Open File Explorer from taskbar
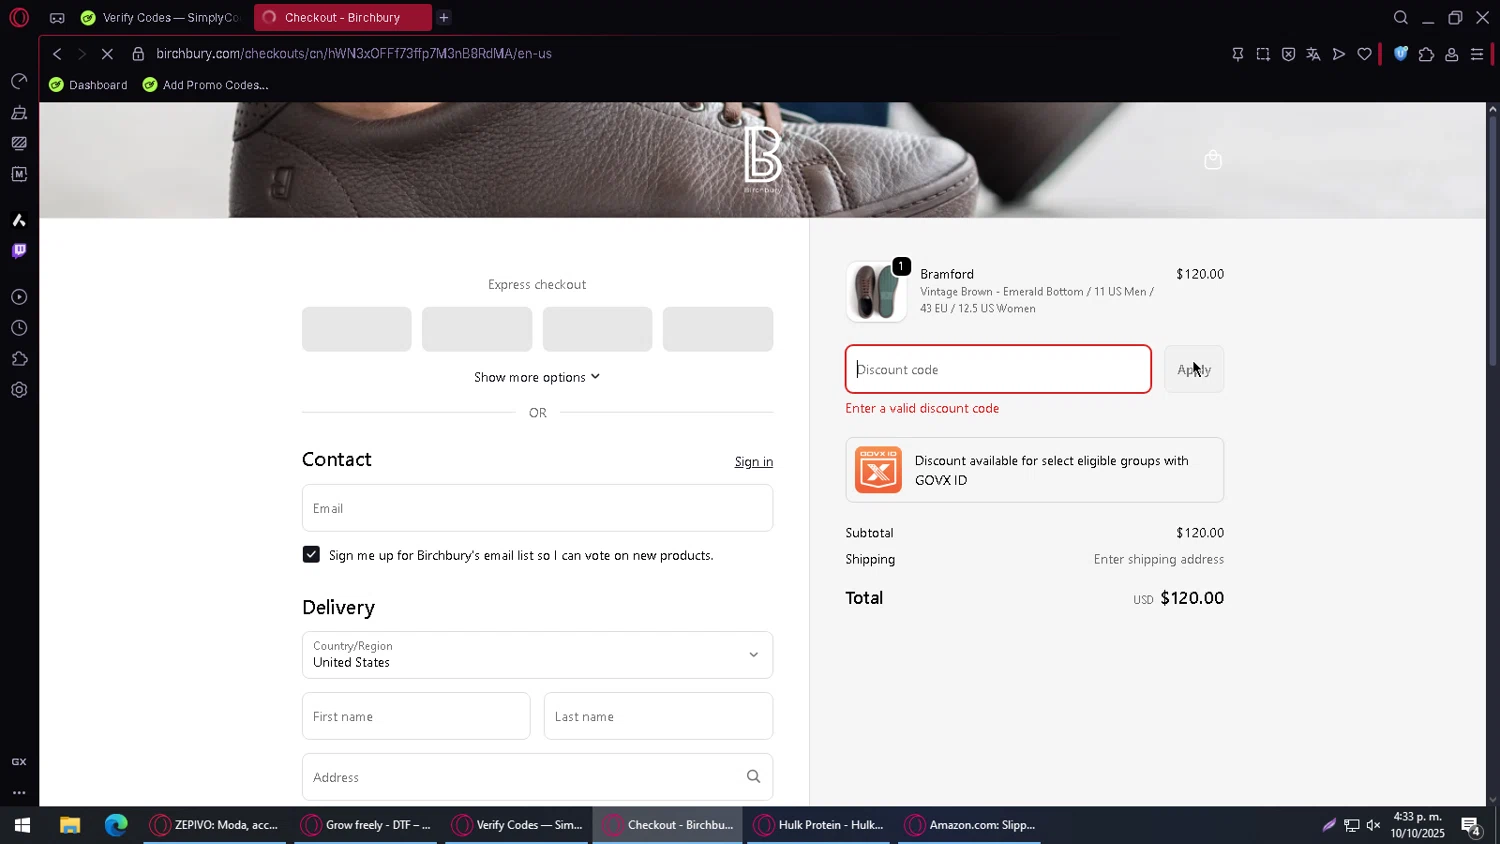1500x844 pixels. point(69,825)
